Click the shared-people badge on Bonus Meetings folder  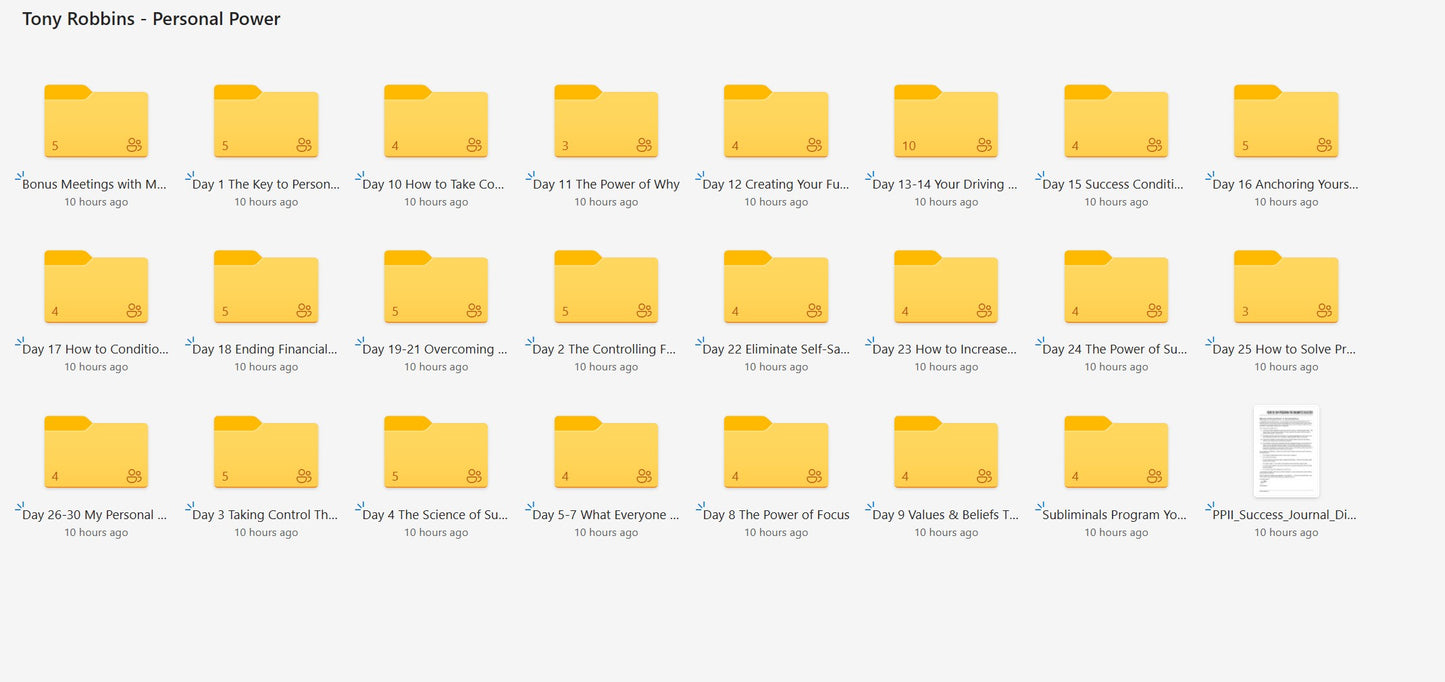point(134,145)
